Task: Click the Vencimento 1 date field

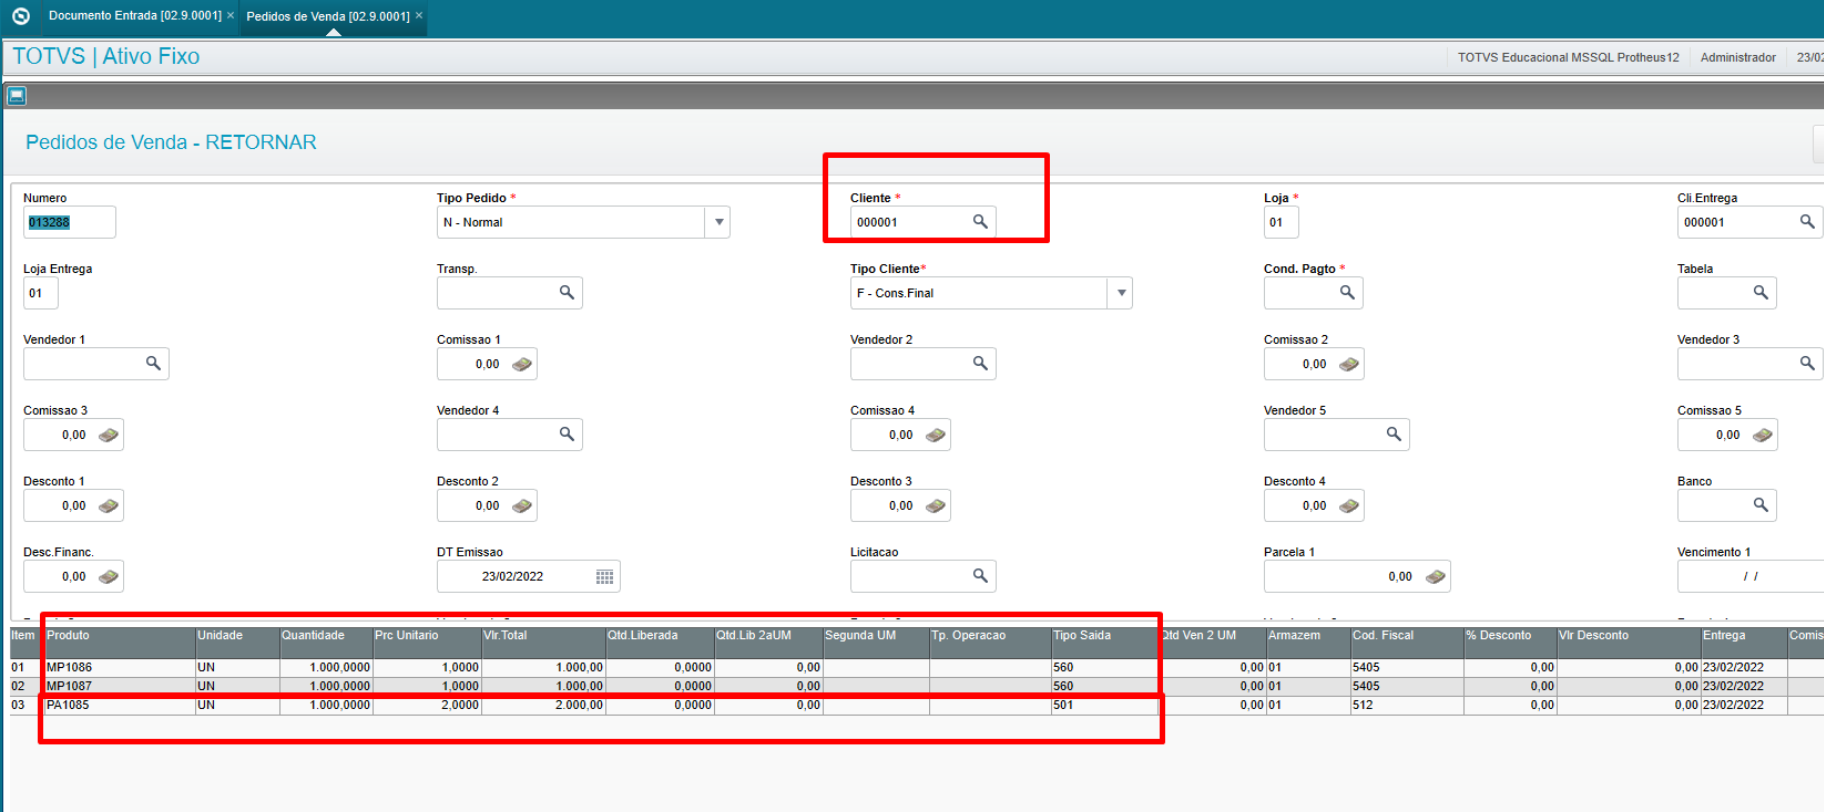Action: (x=1750, y=577)
